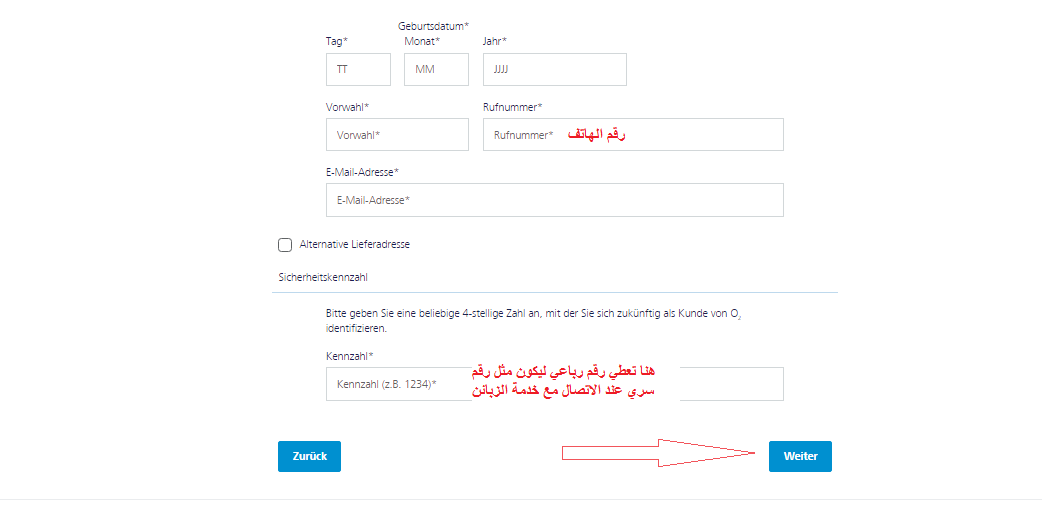The height and width of the screenshot is (529, 1042).
Task: Click the Alternative Lieferadresse label text
Action: (x=354, y=245)
